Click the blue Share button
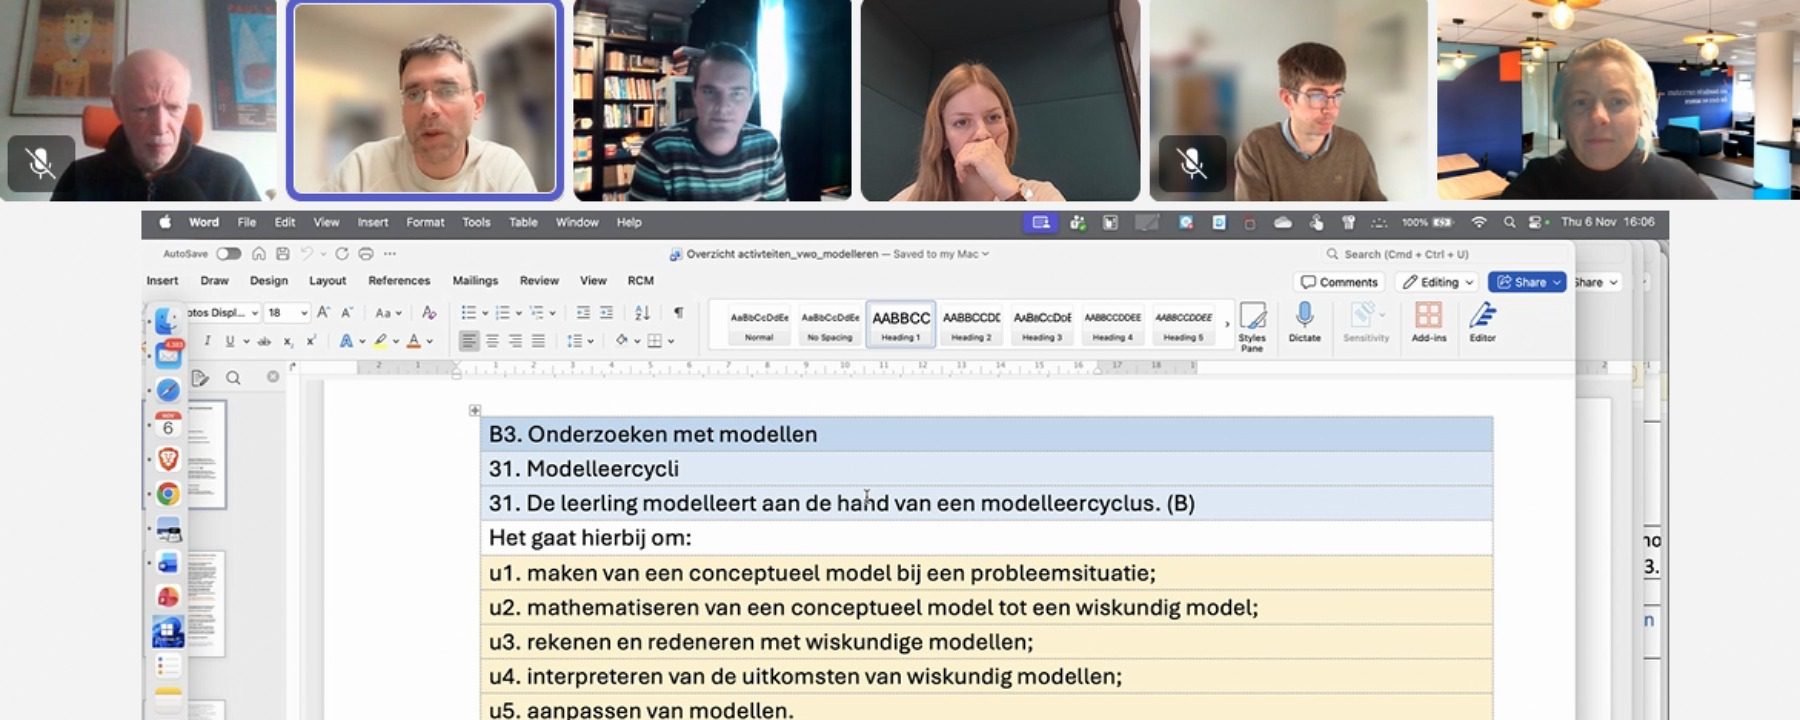Viewport: 1800px width, 720px height. (x=1526, y=282)
